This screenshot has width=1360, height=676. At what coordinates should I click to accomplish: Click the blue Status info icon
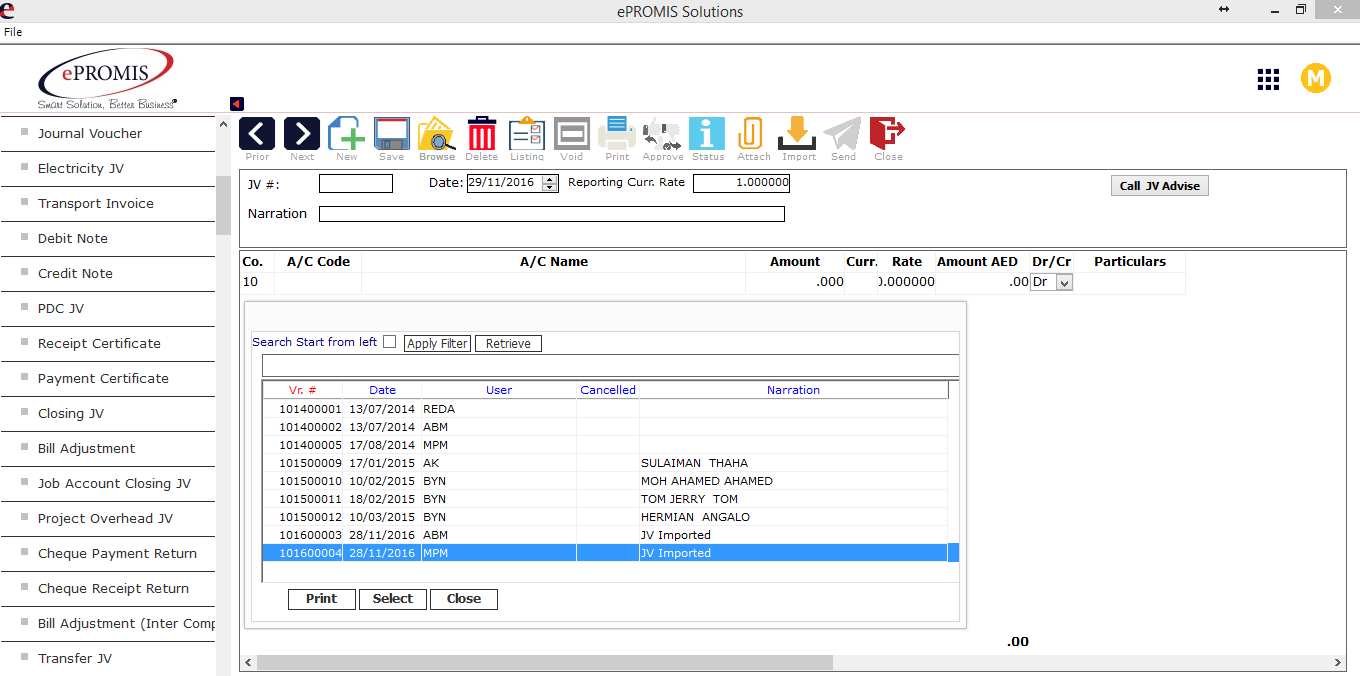707,134
